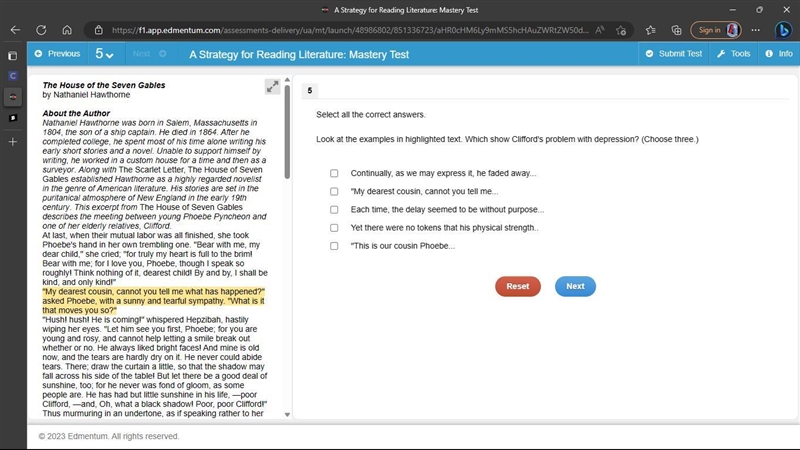
Task: Check 'Continually, as we may express it' answer
Action: point(334,173)
